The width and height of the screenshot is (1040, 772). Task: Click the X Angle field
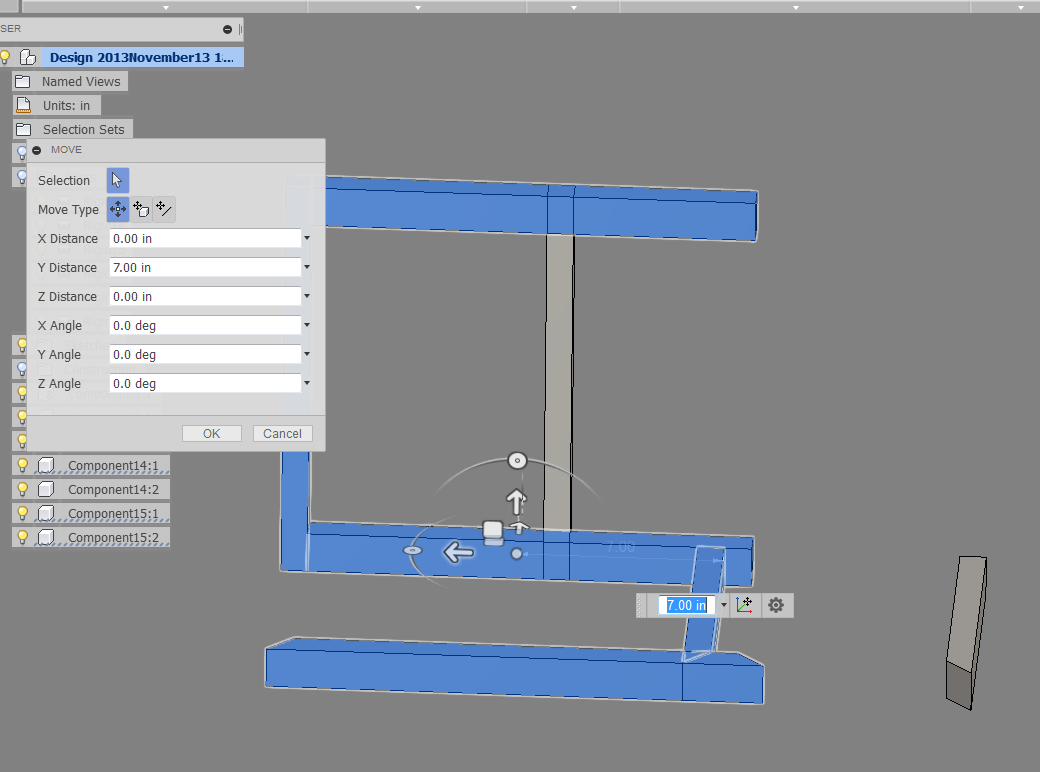tap(205, 326)
